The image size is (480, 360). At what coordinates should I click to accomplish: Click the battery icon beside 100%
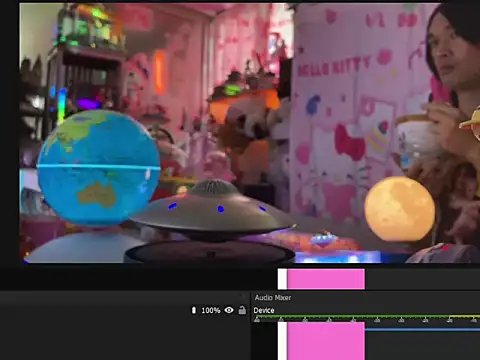tap(194, 310)
